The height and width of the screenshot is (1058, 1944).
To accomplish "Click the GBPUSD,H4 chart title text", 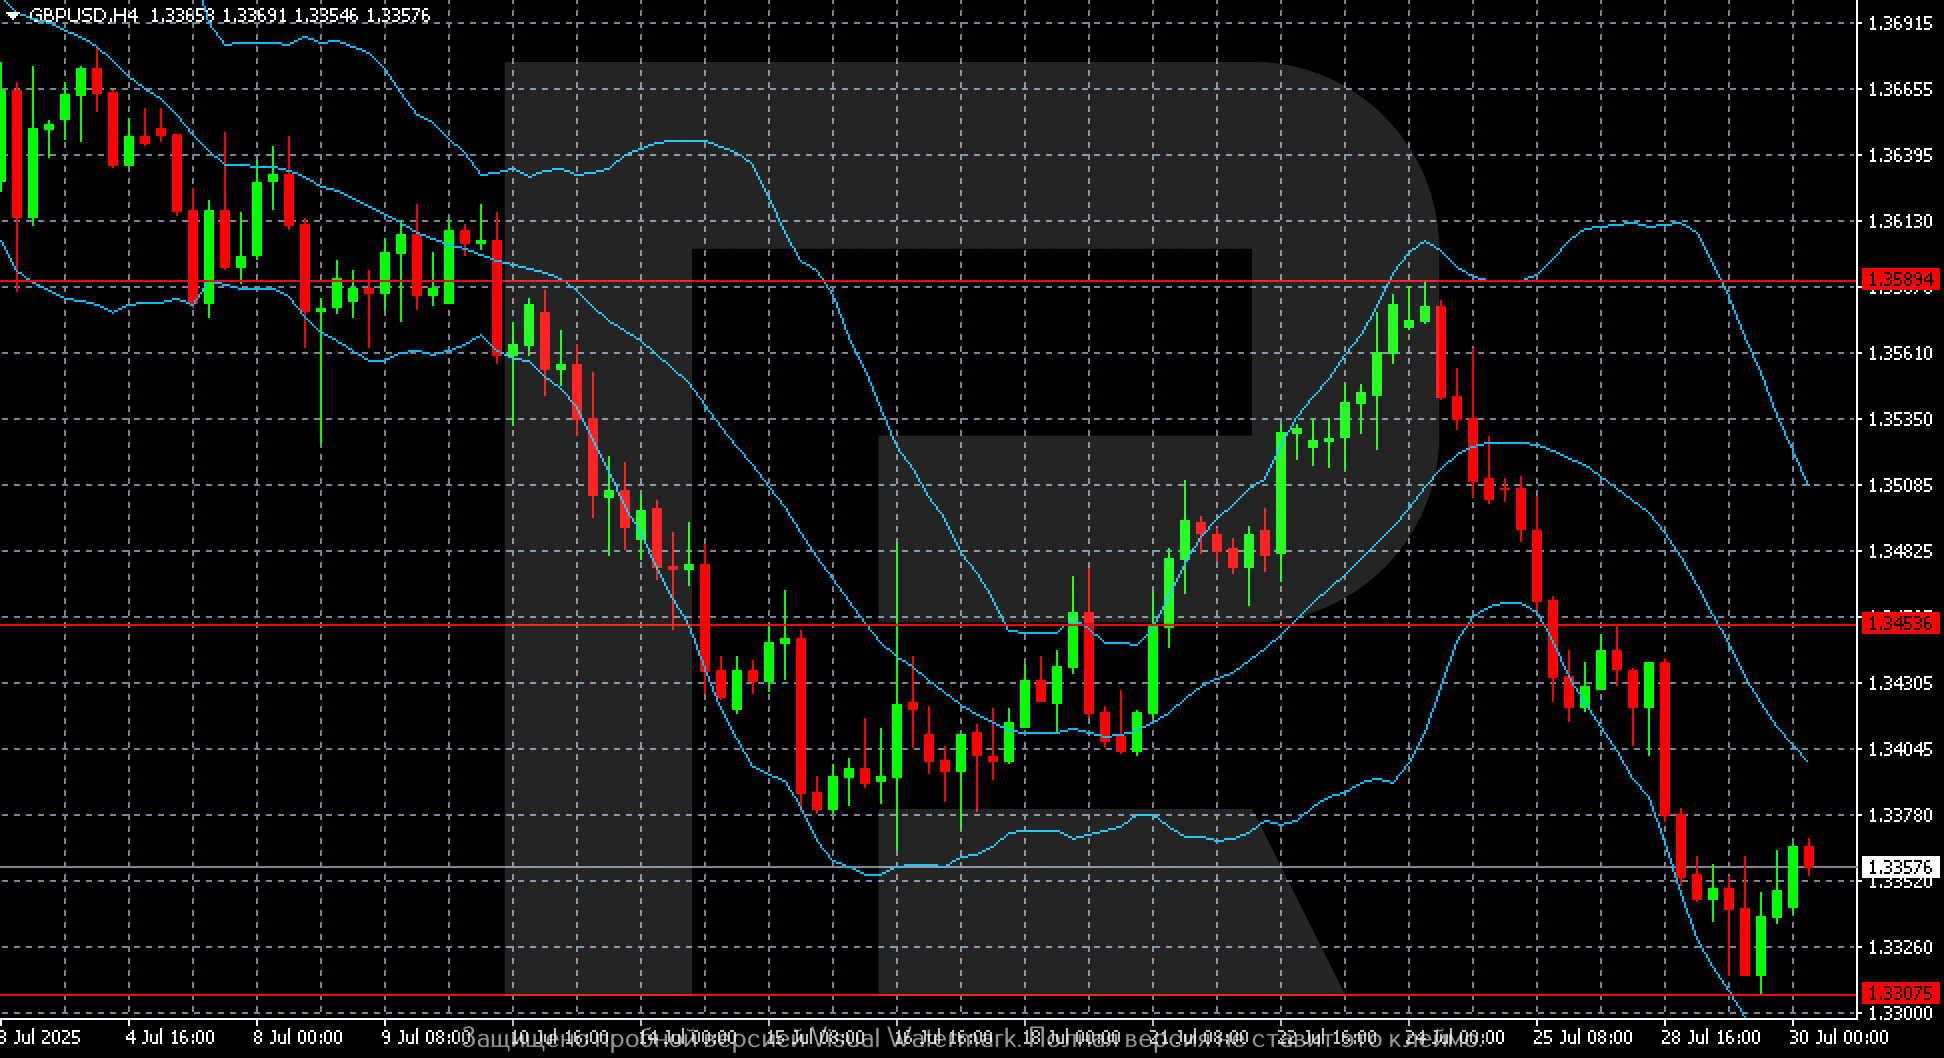I will [84, 16].
